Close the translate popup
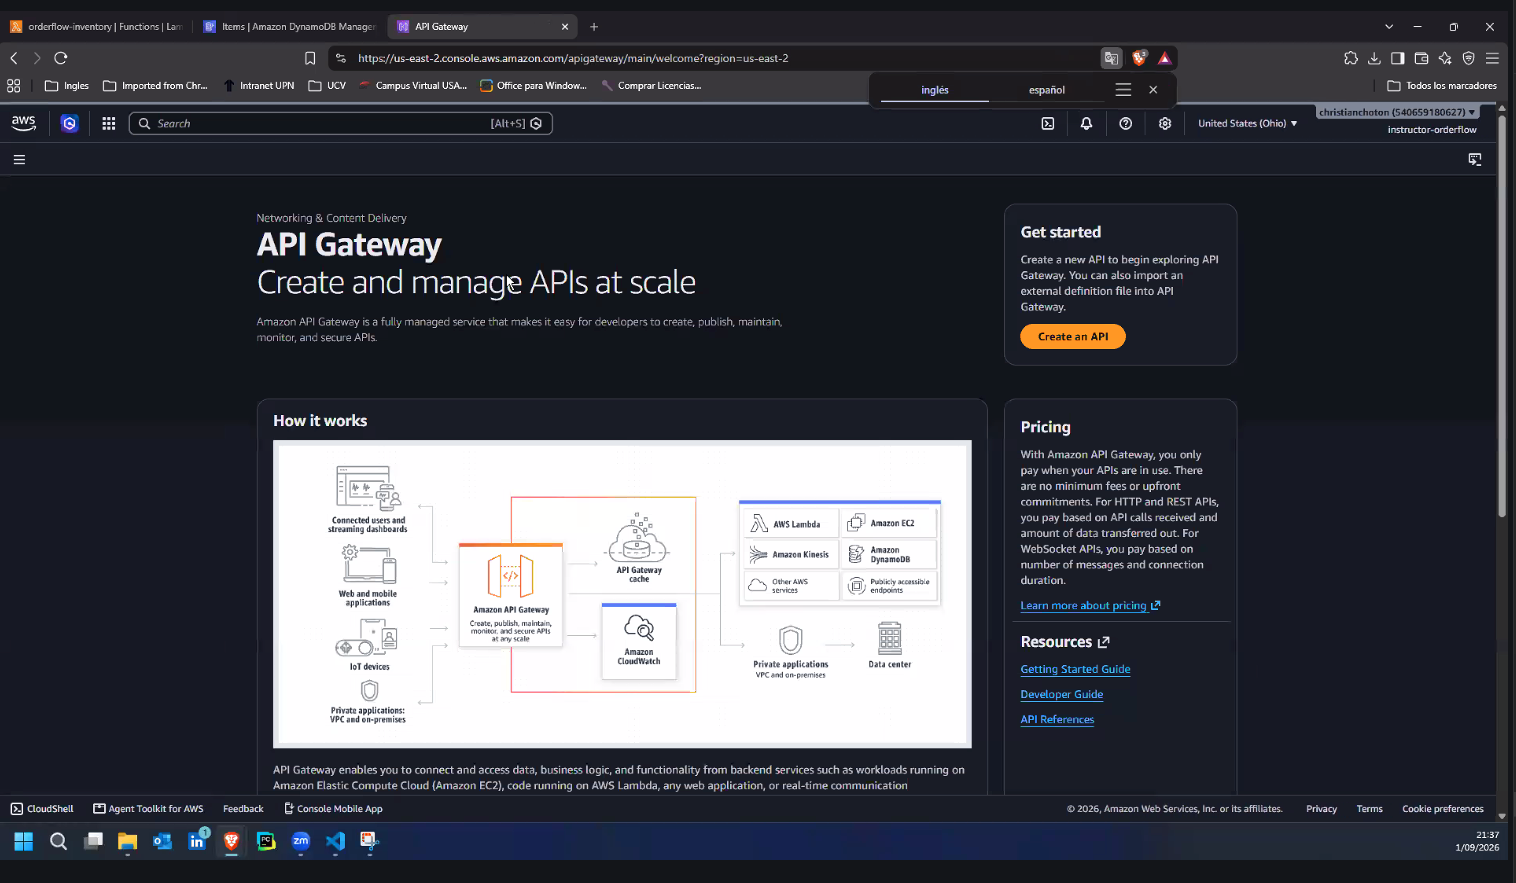This screenshot has width=1516, height=883. (1153, 90)
